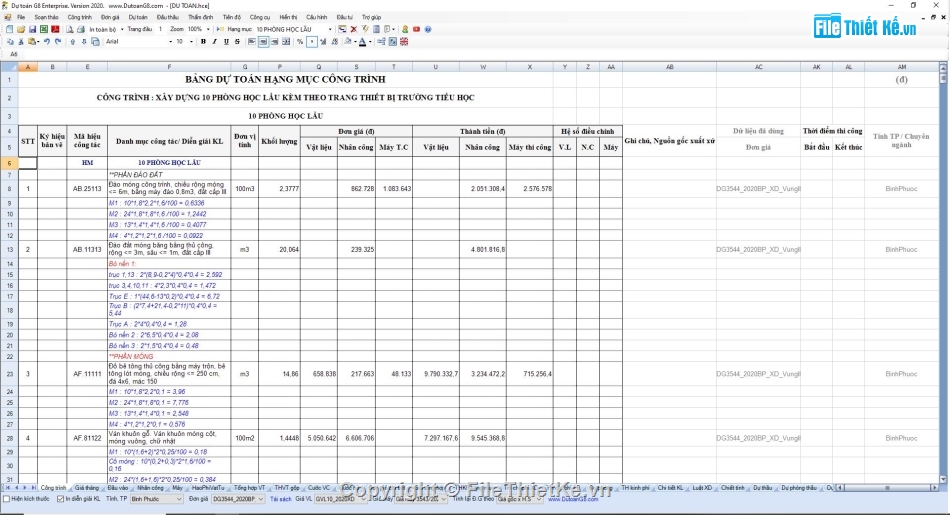Open the 'Tiến độ' menu
950x515 pixels.
[x=231, y=18]
